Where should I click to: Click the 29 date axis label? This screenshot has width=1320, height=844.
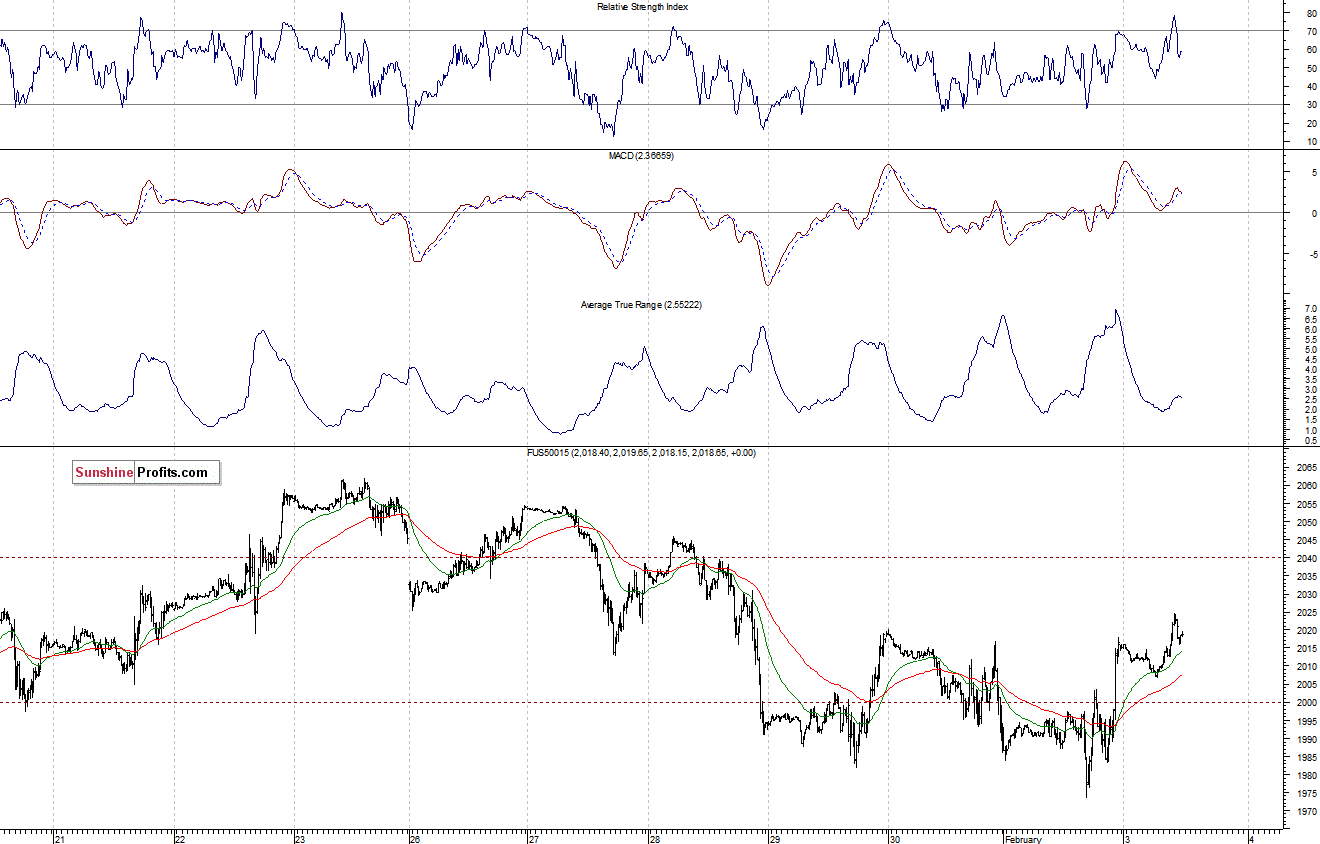click(776, 839)
